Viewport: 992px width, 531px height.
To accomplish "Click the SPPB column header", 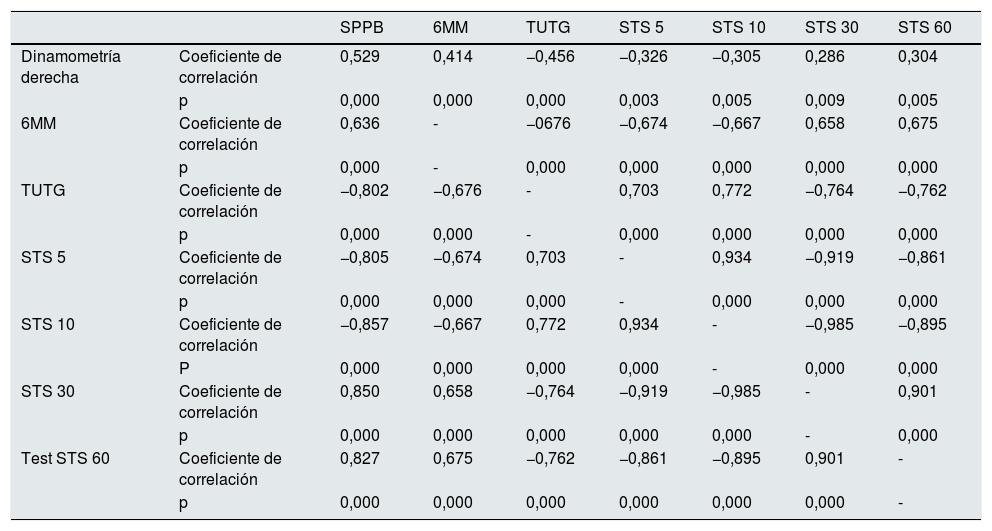I will (x=361, y=28).
